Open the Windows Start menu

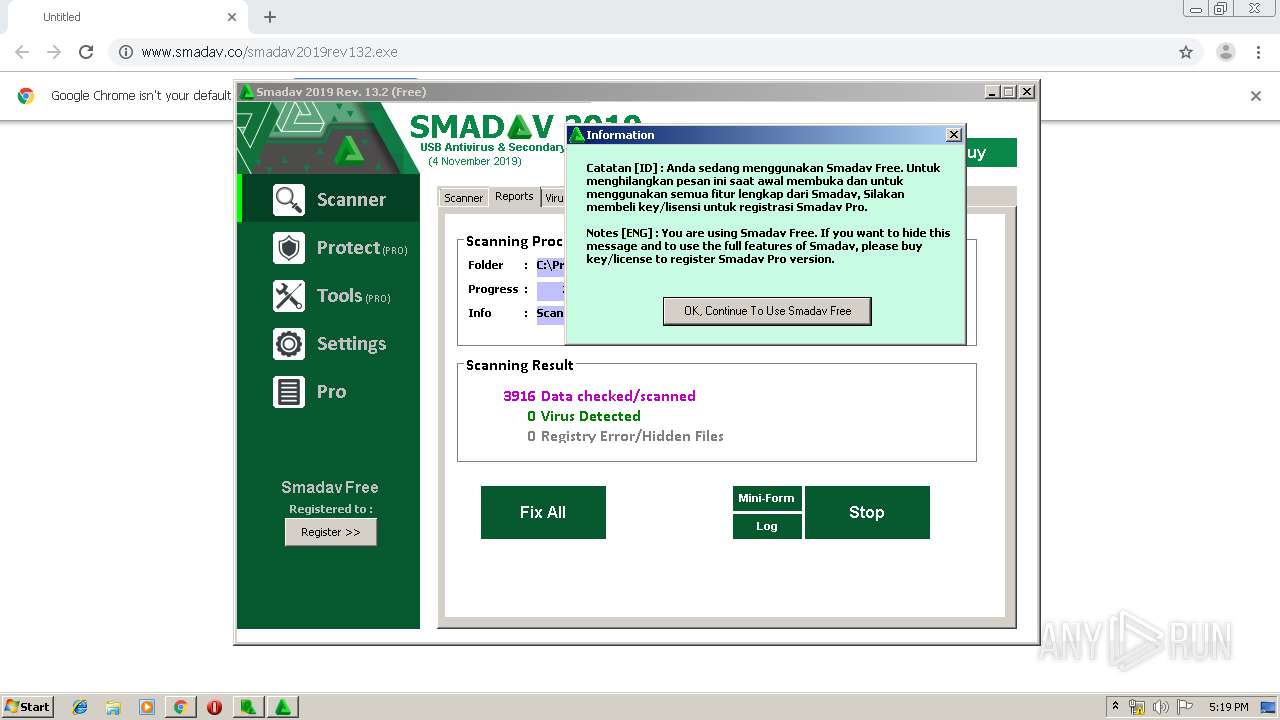[x=28, y=706]
